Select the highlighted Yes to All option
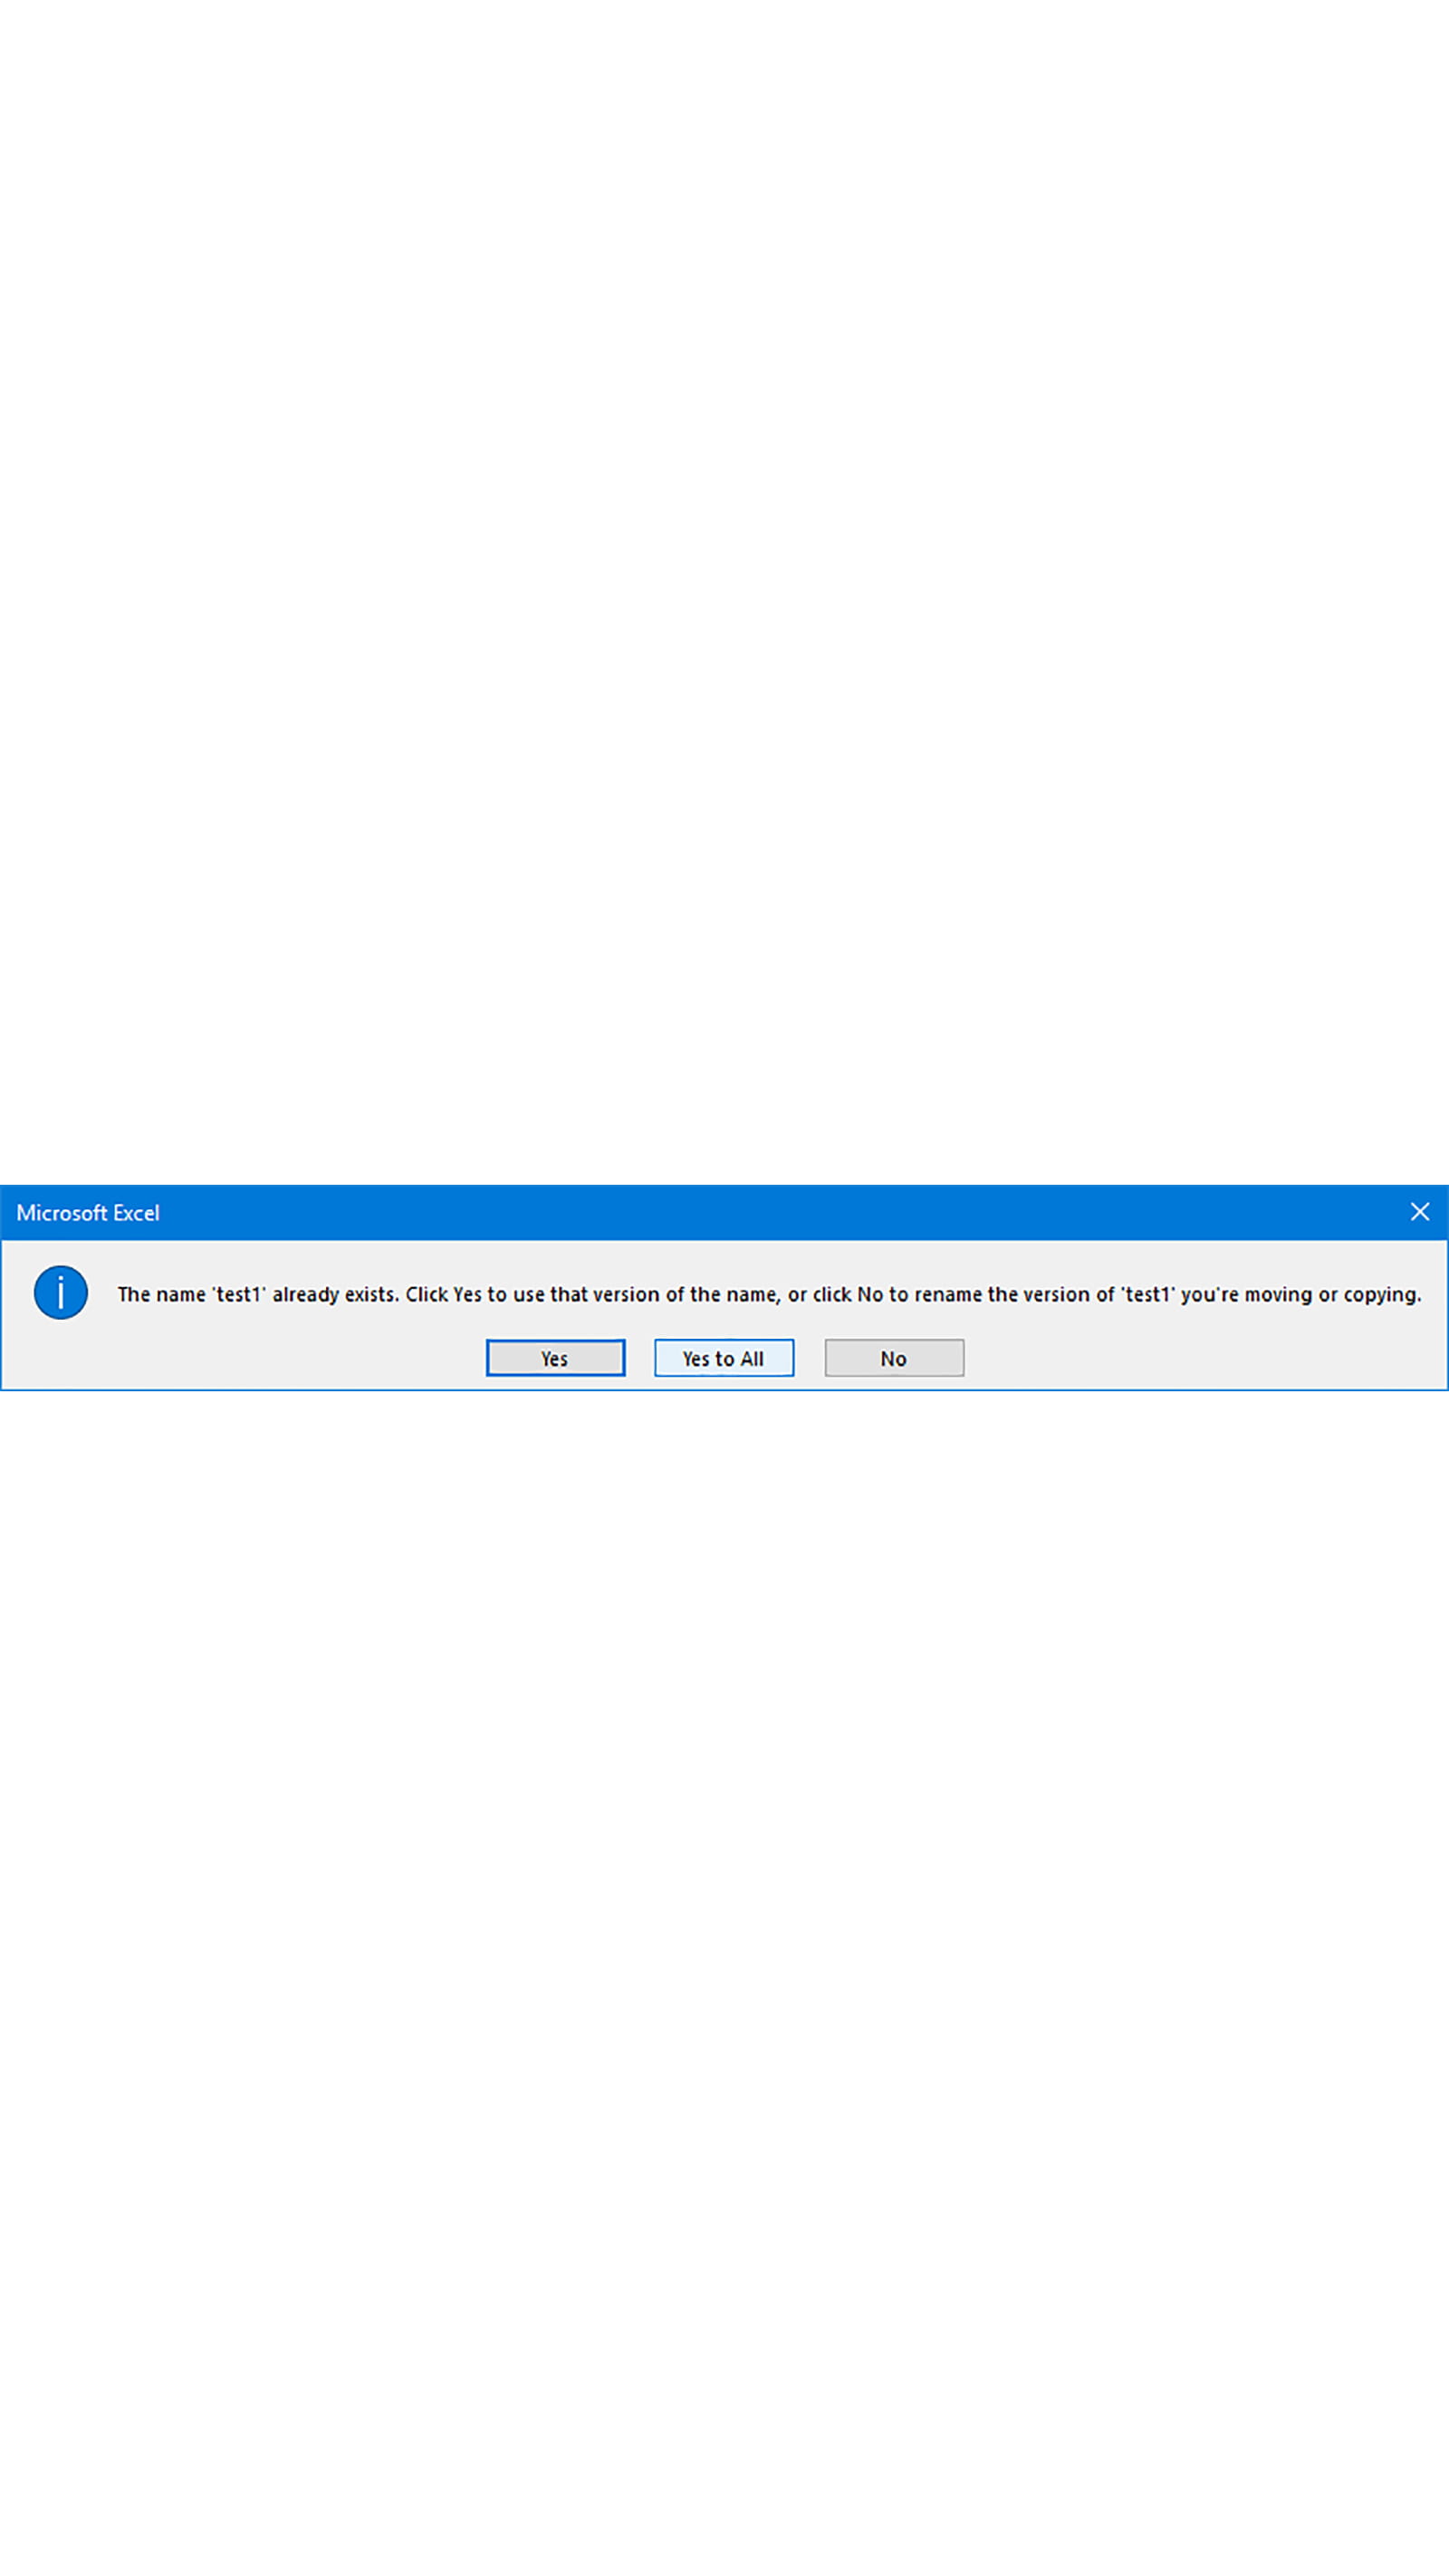The width and height of the screenshot is (1449, 2576). point(724,1358)
